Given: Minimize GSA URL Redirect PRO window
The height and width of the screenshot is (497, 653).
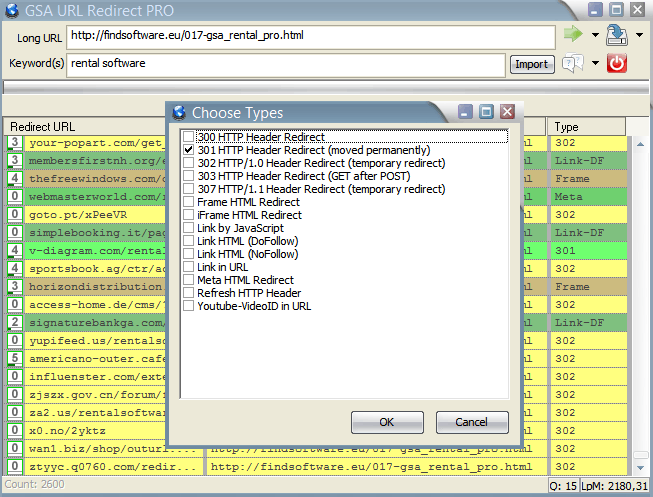Looking at the screenshot, I should tap(595, 9).
